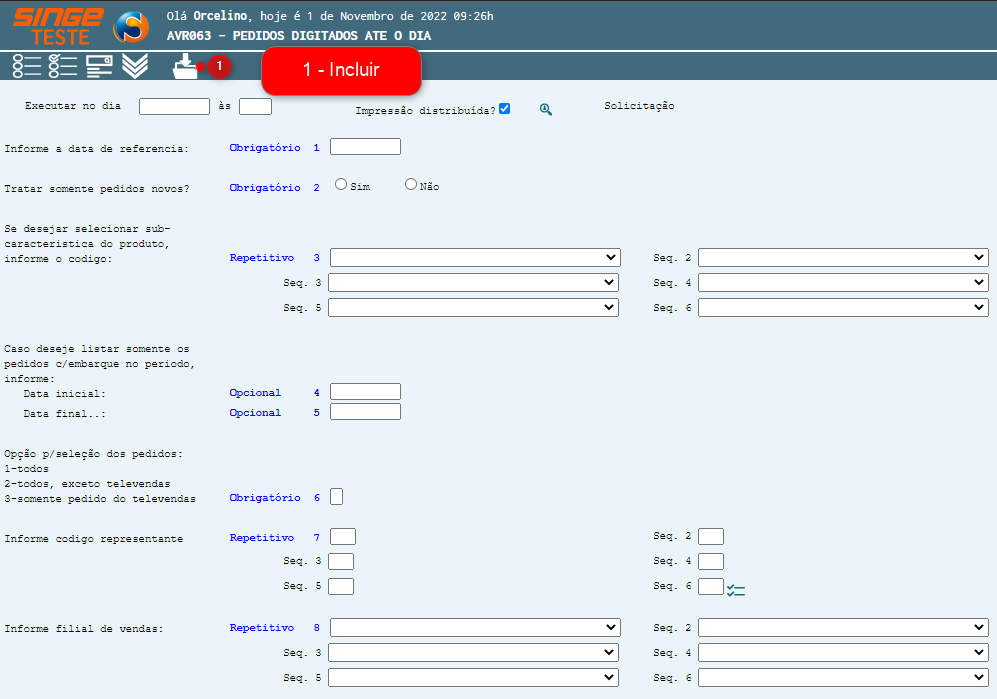Open the form search icon in toolbar
This screenshot has width=997, height=699.
pyautogui.click(x=99, y=66)
